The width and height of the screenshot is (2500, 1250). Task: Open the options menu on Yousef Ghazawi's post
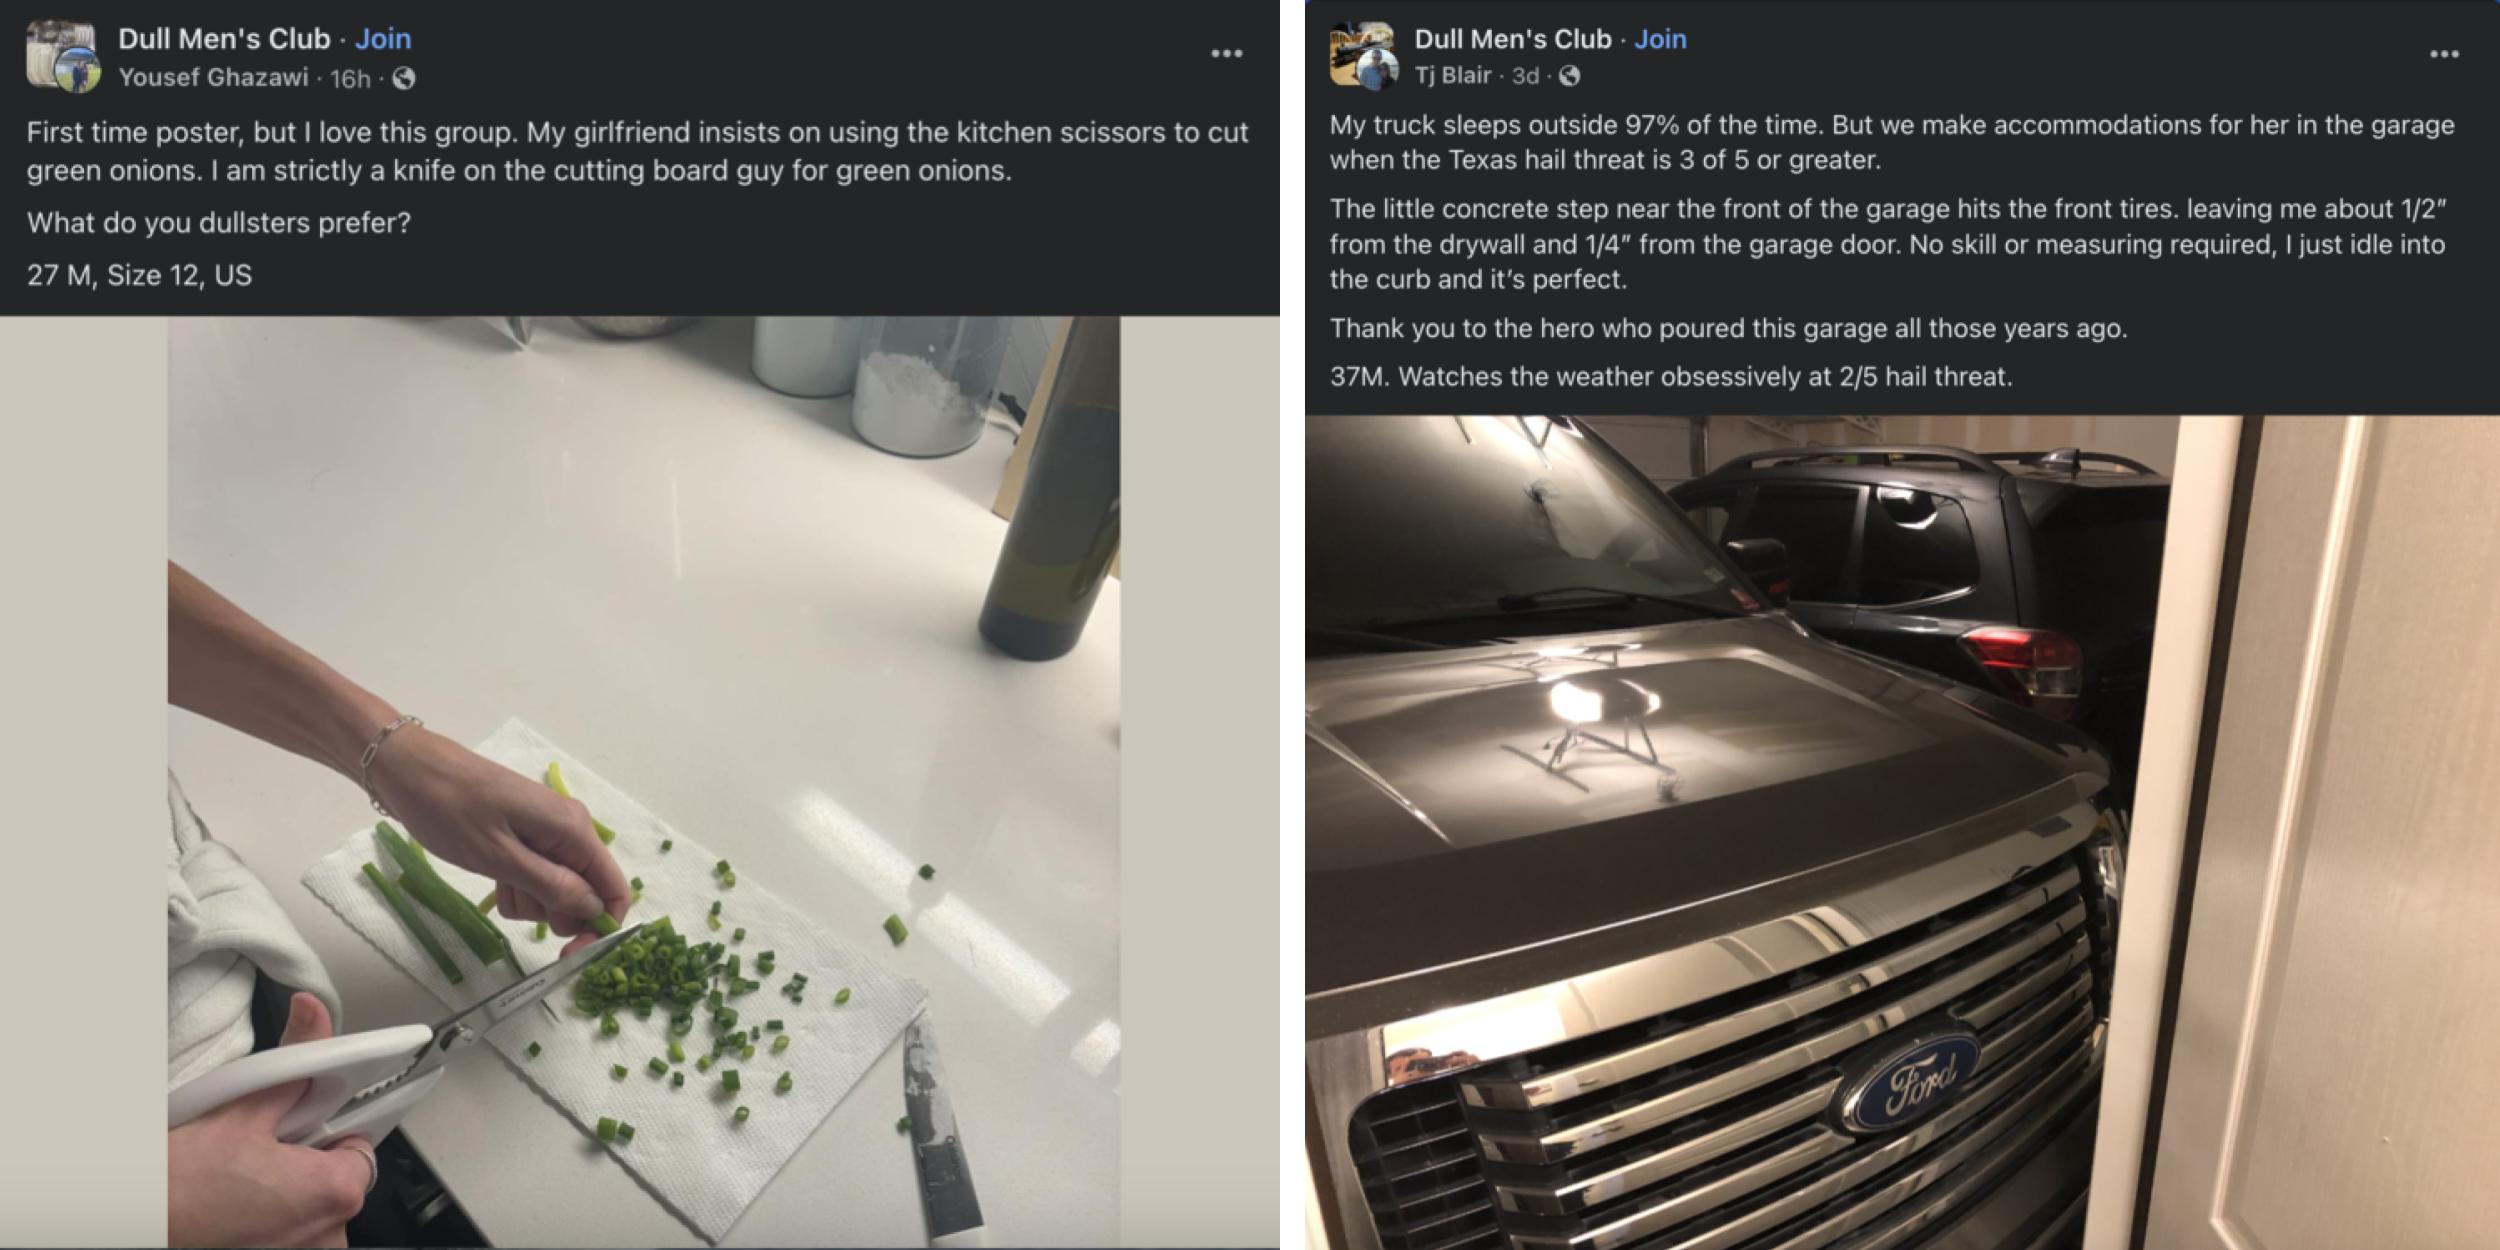[x=1226, y=53]
